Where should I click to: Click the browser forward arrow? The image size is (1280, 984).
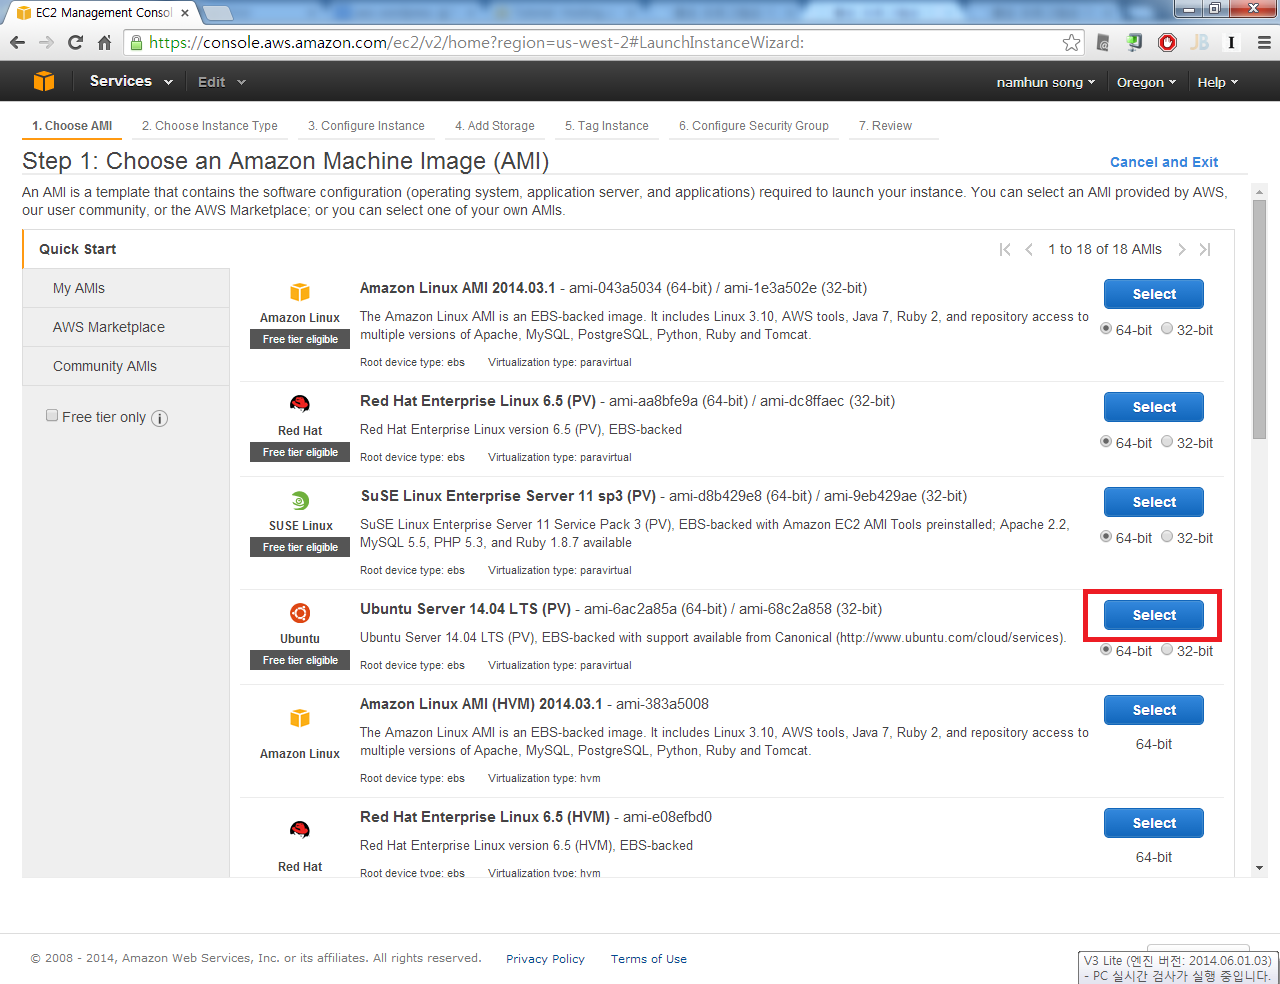coord(46,42)
